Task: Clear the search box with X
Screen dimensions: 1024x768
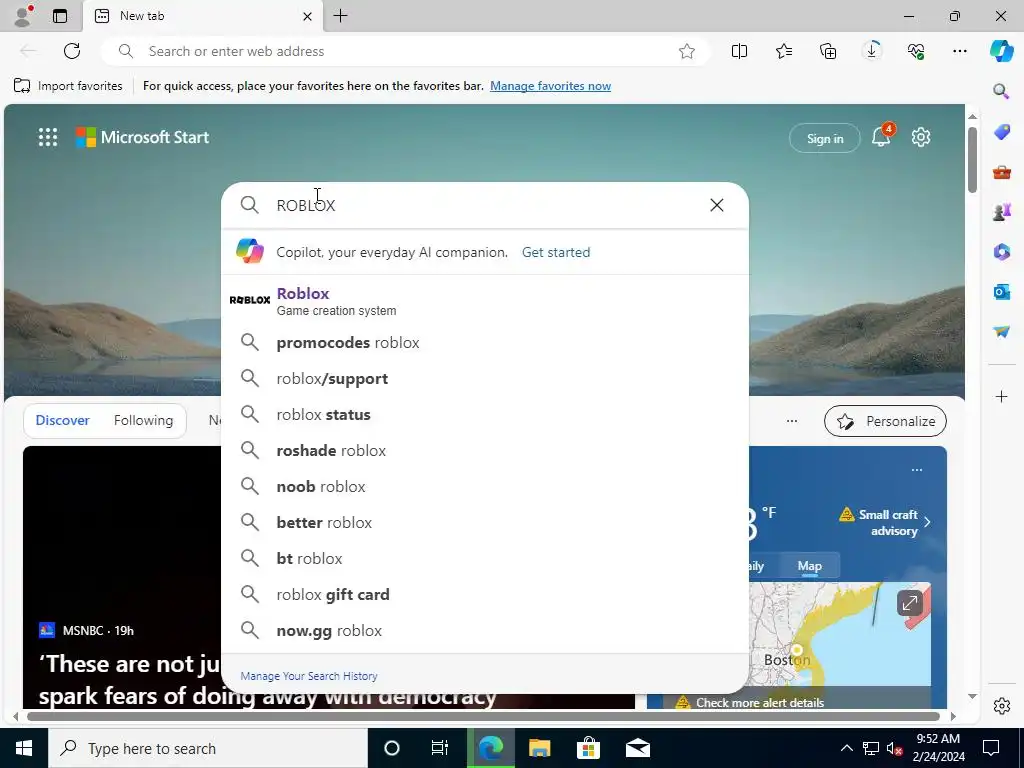Action: tap(716, 205)
